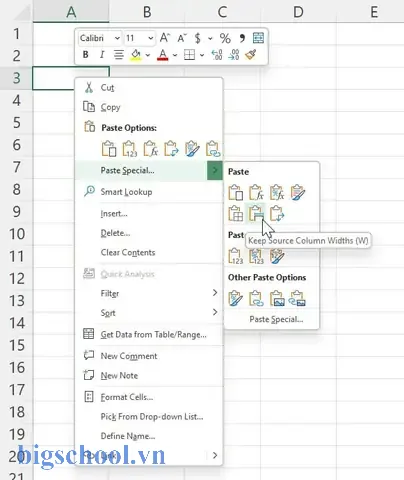The height and width of the screenshot is (480, 404).
Task: Select Keep Source Column Widths paste icon
Action: tap(256, 213)
